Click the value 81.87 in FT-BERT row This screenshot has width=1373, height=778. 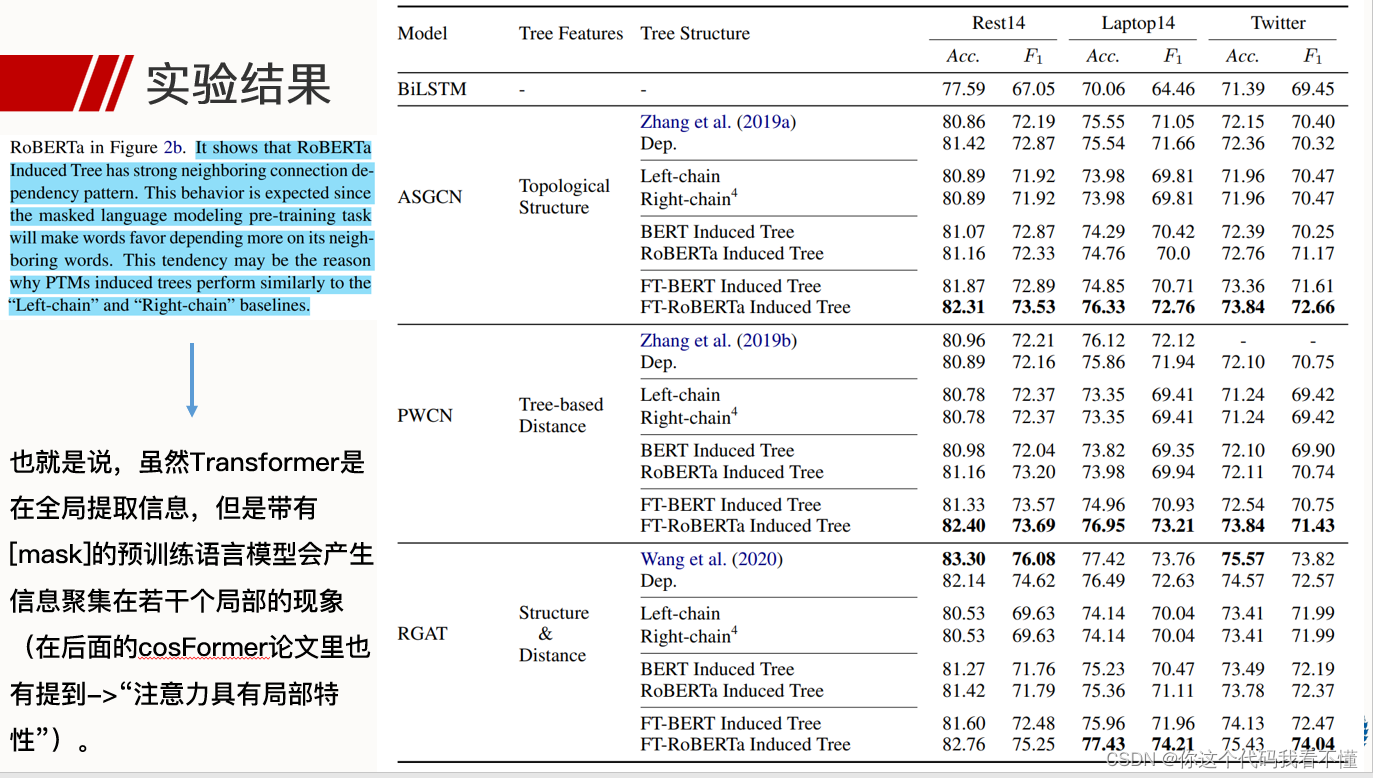(964, 286)
